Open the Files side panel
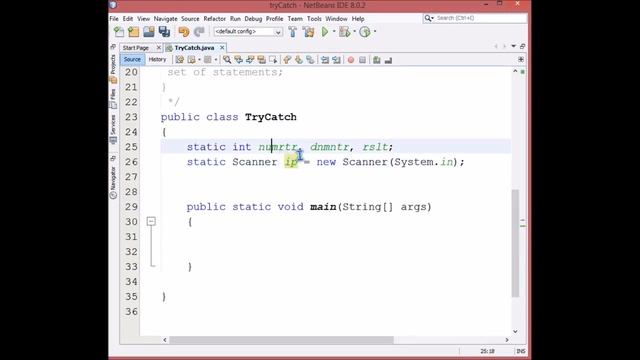The width and height of the screenshot is (640, 360). 113,99
